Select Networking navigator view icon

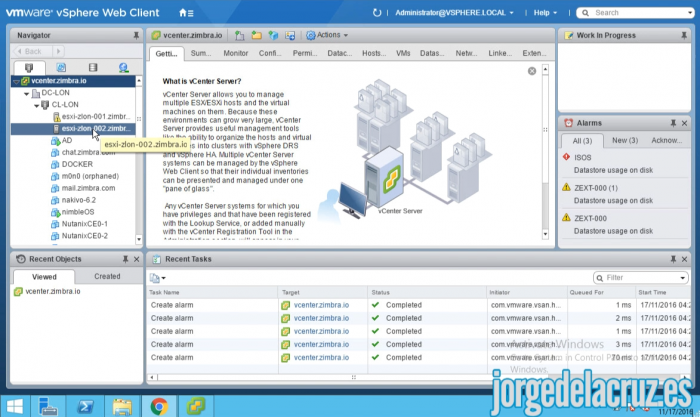[124, 67]
